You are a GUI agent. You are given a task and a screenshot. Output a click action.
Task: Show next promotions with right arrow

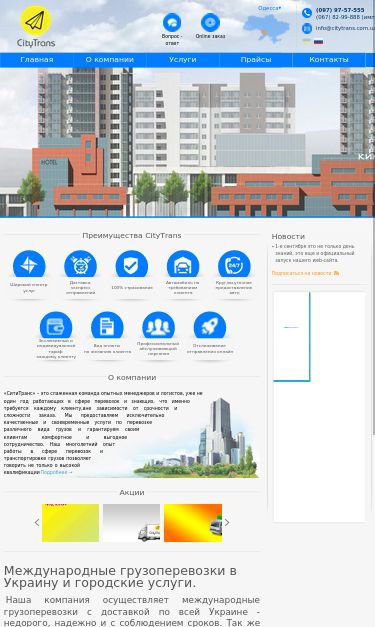coord(227,523)
